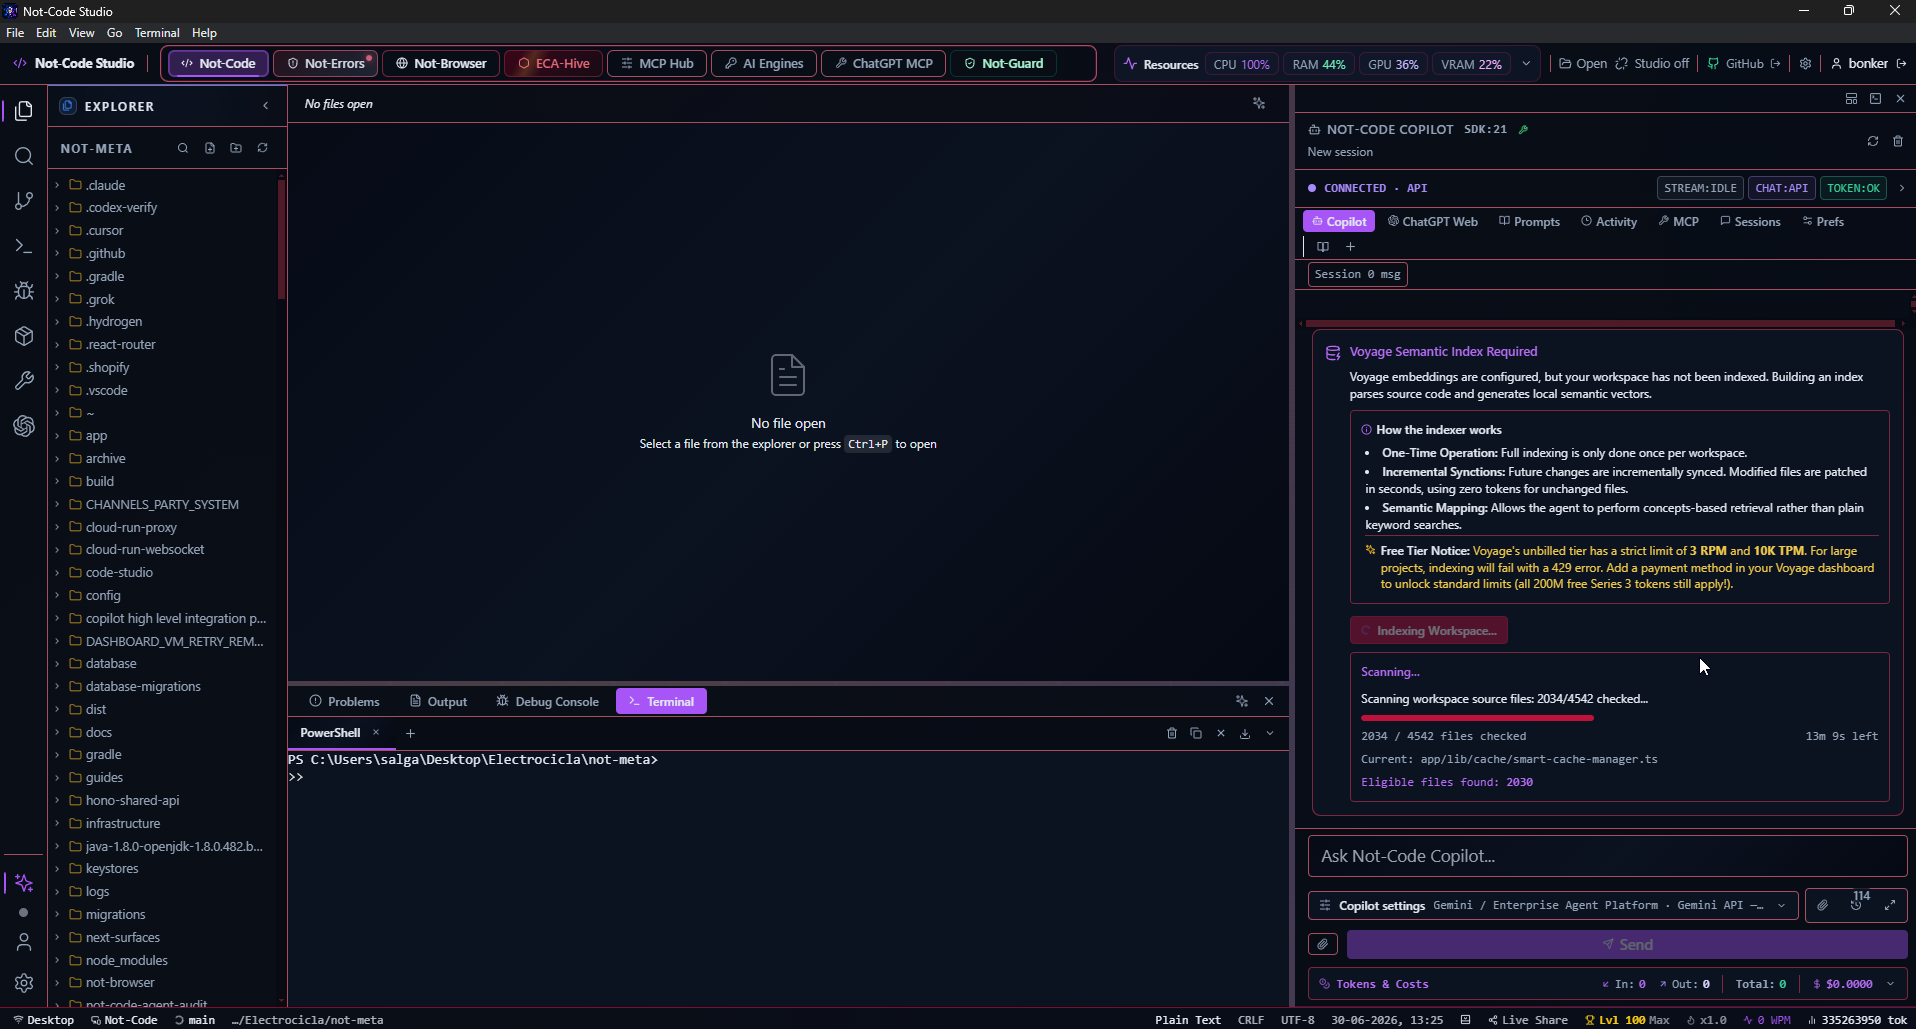
Task: Click the explorer vertical scrollbar
Action: 281,240
